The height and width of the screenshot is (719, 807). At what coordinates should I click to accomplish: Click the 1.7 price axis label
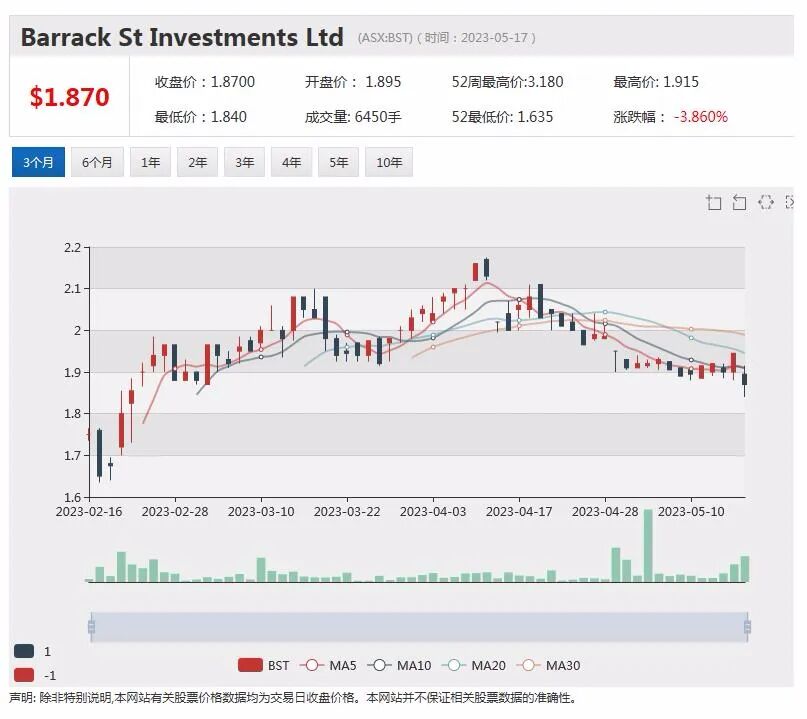pyautogui.click(x=73, y=455)
